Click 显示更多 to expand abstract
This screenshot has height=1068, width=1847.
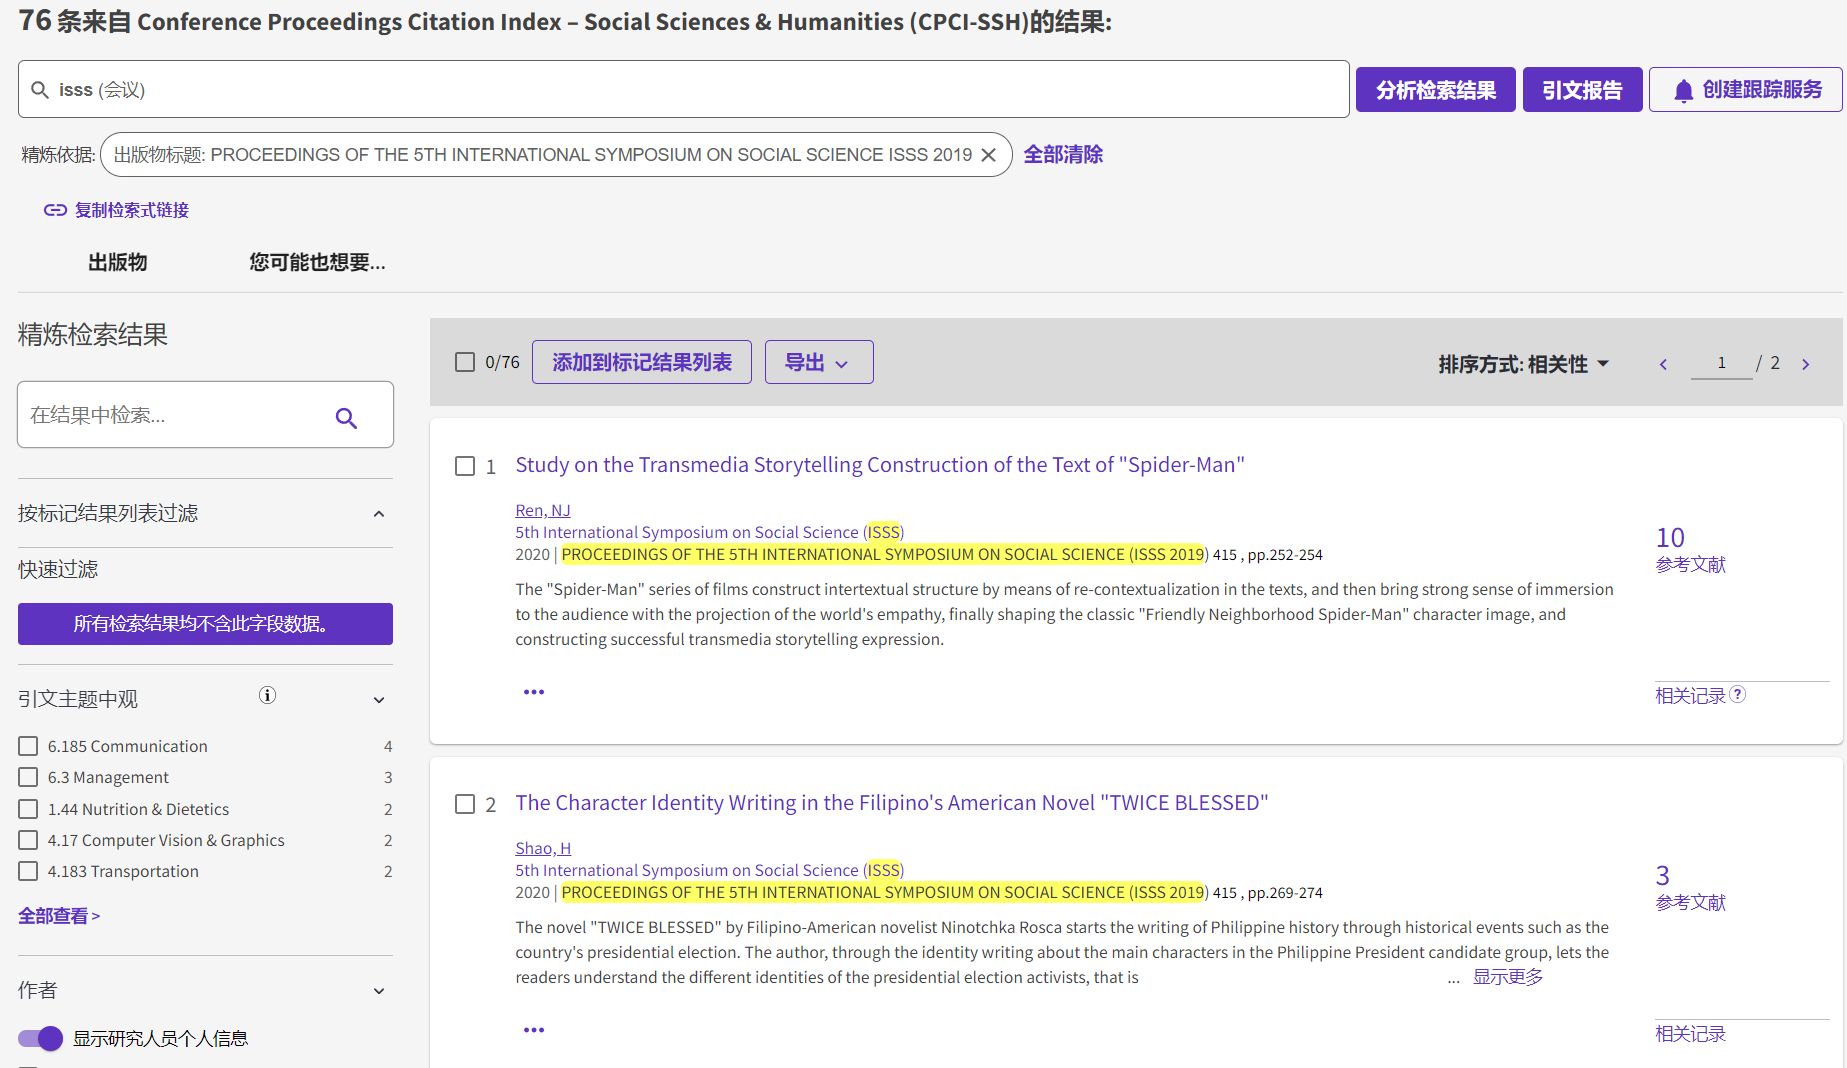tap(1508, 977)
